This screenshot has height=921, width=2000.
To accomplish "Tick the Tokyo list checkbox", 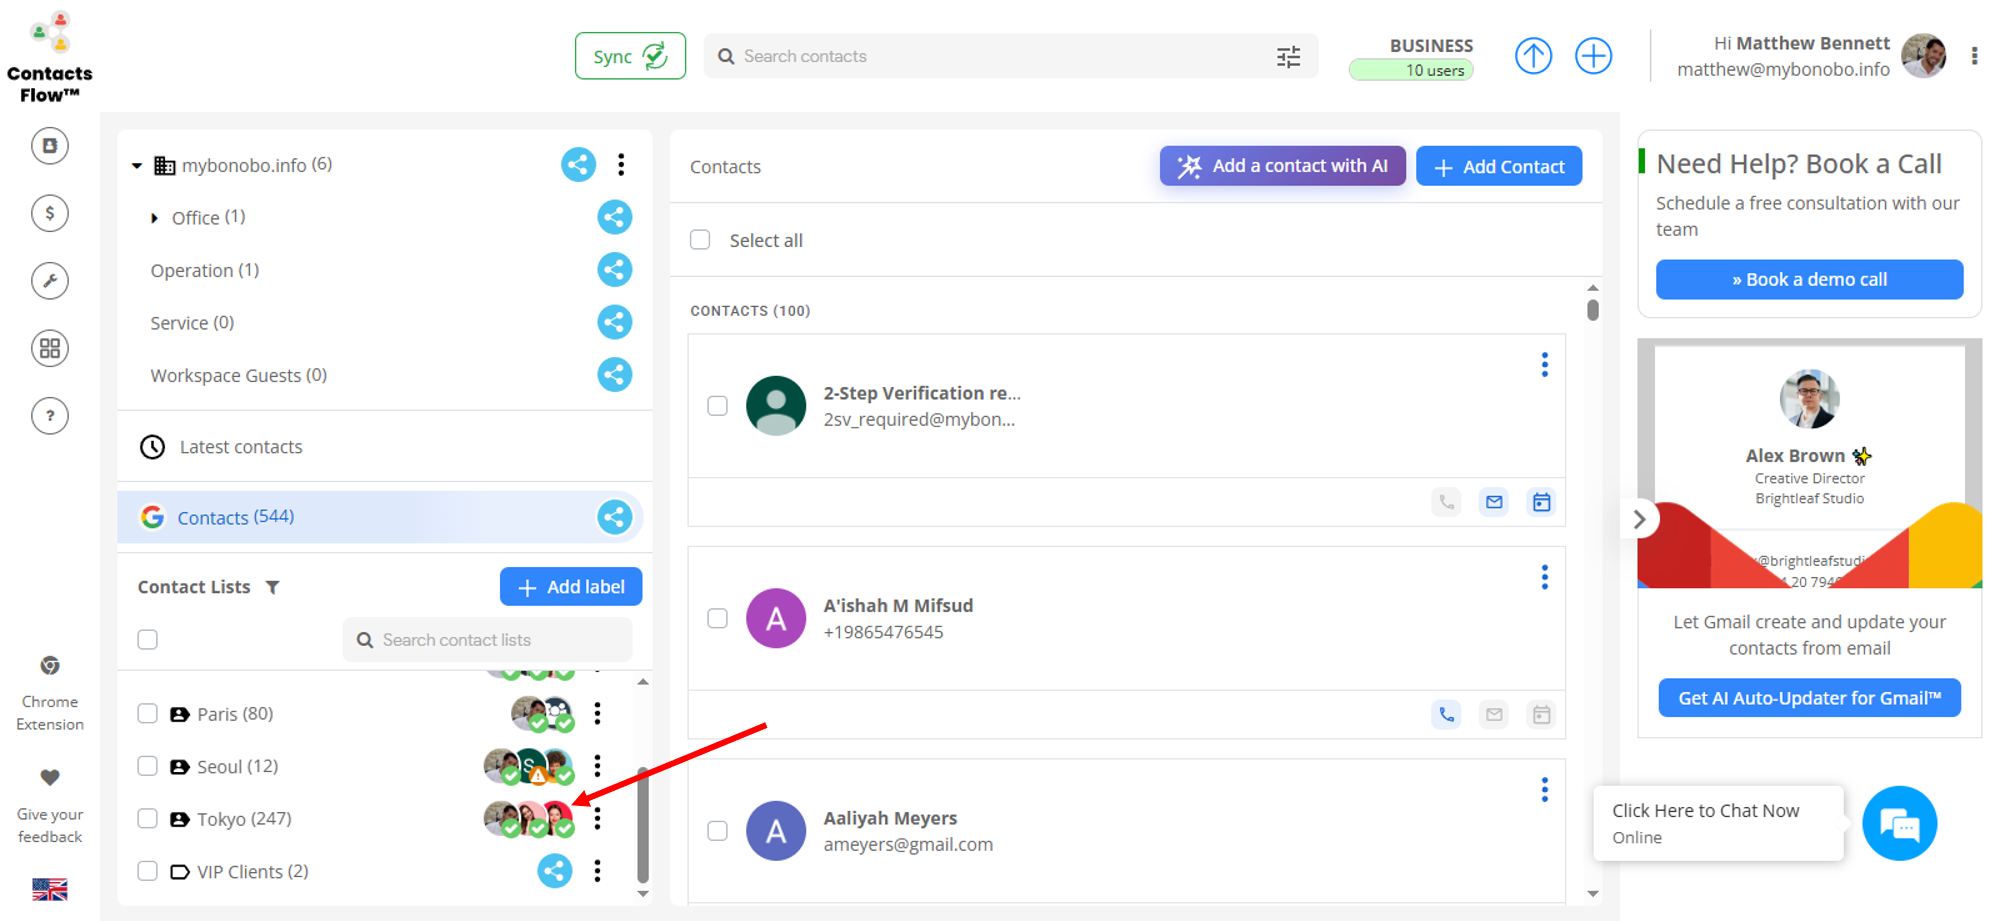I will coord(148,819).
